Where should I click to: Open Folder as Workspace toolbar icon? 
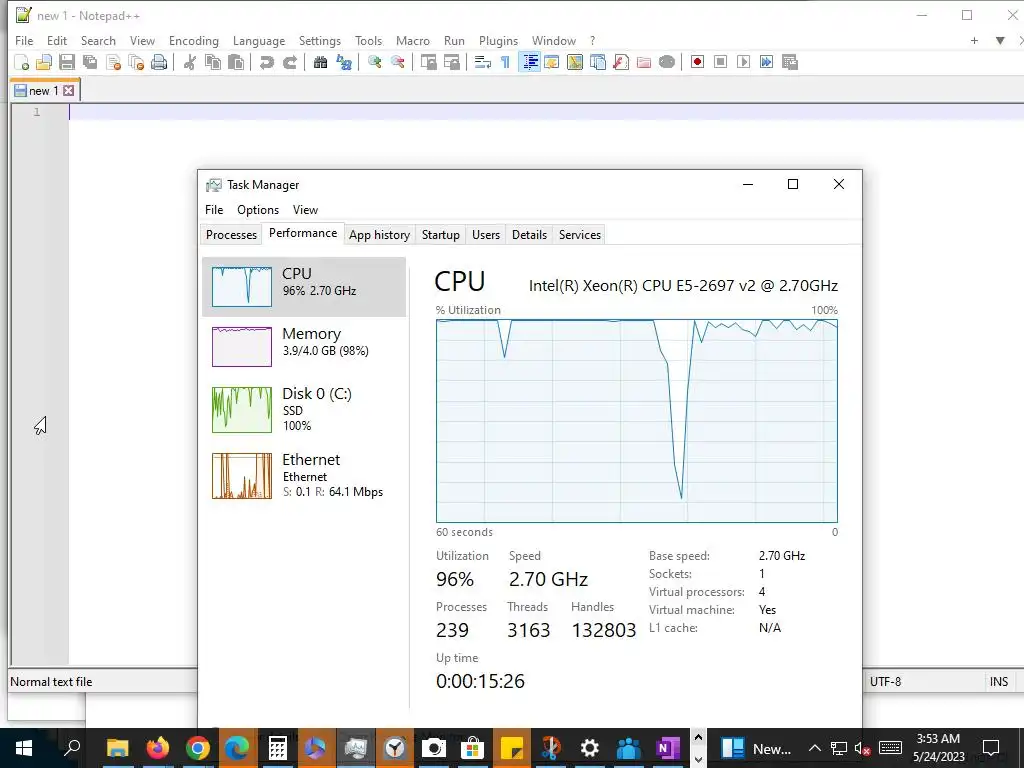[644, 62]
